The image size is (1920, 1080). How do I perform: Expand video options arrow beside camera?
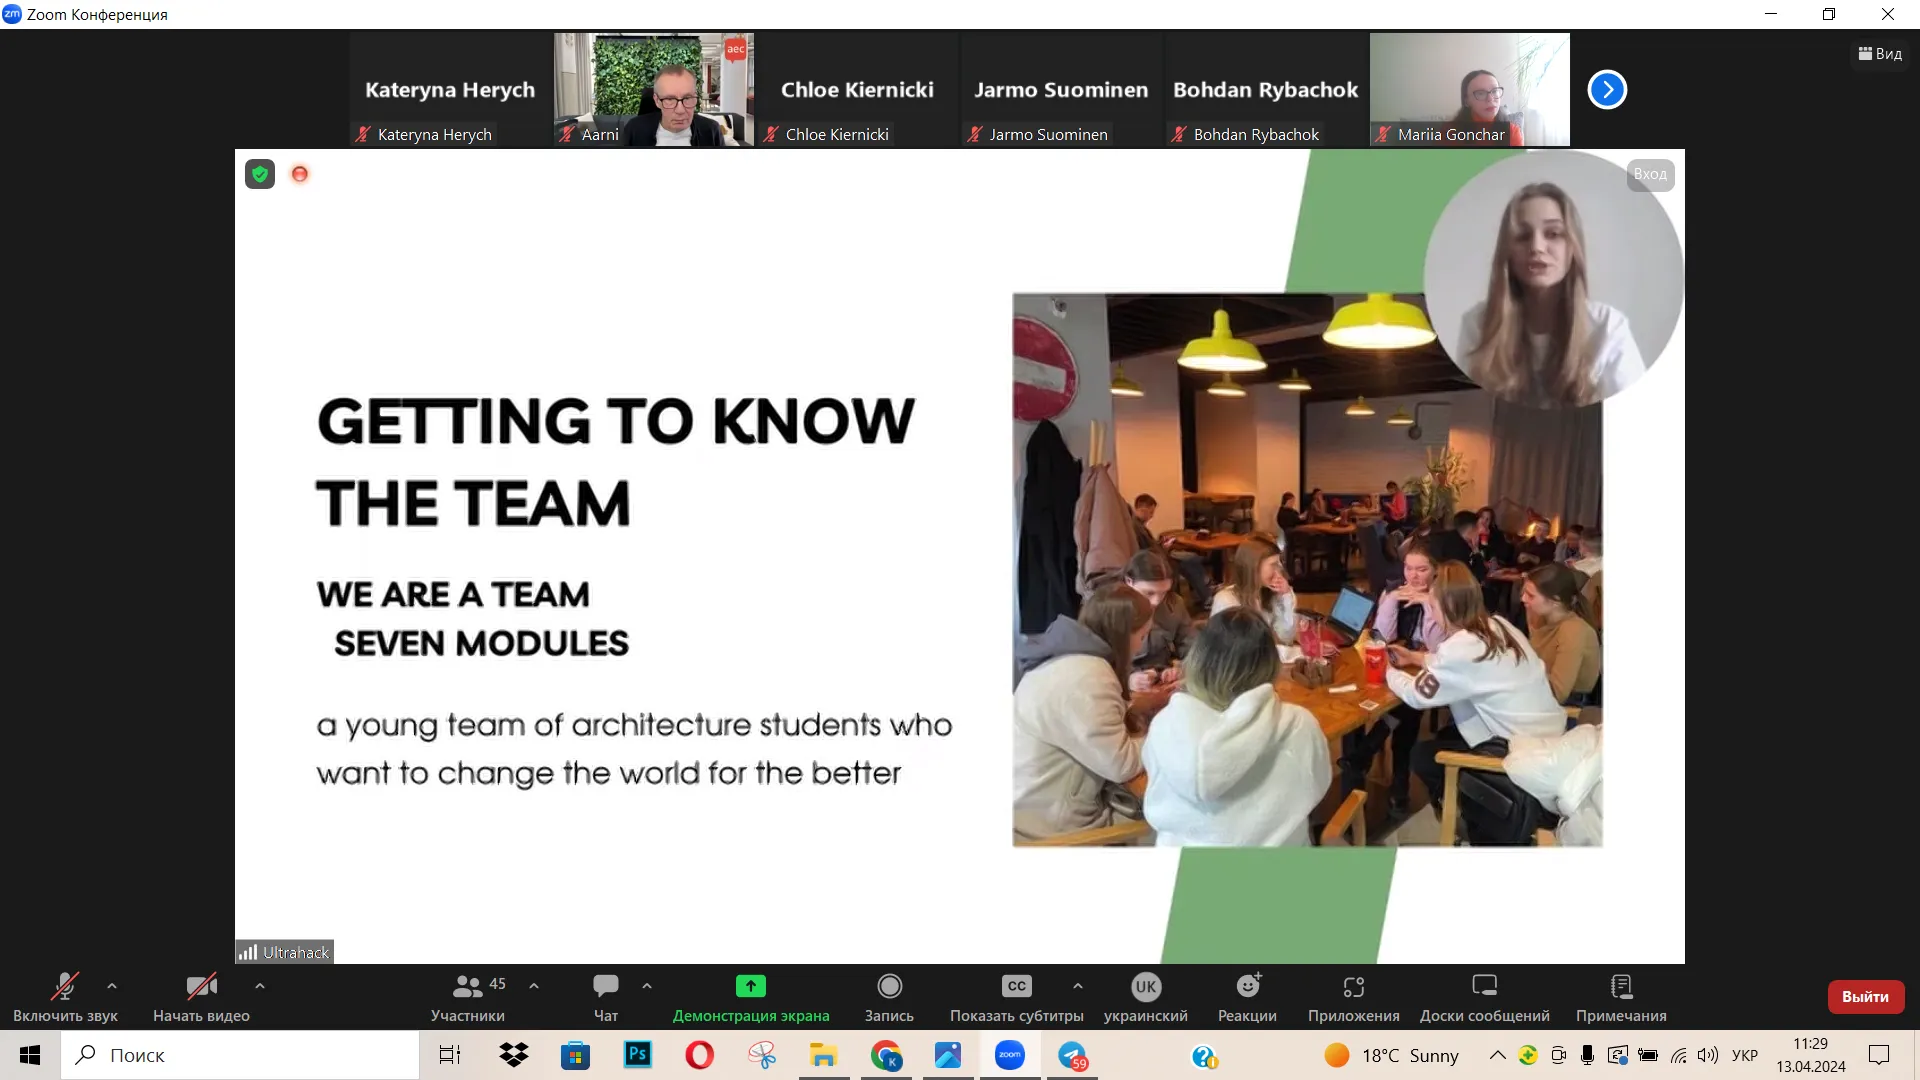(x=260, y=986)
